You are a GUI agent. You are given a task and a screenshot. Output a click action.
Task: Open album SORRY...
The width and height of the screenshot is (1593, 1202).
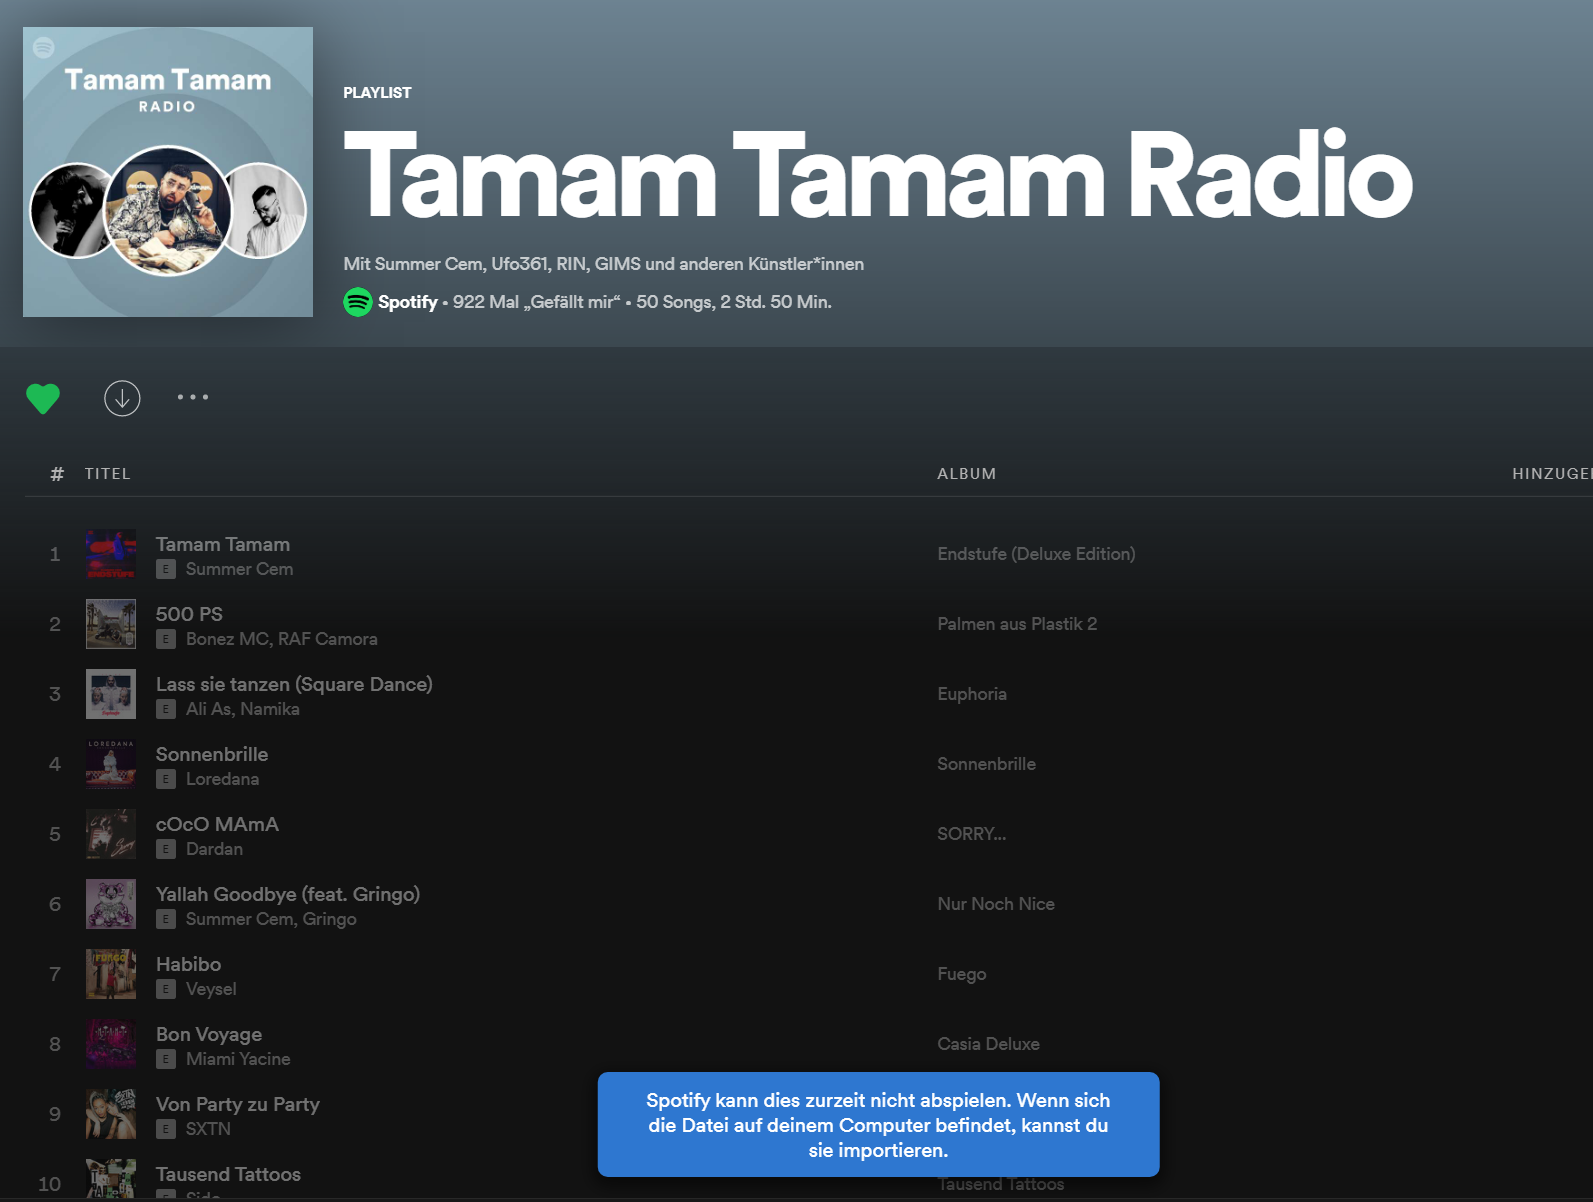(971, 834)
